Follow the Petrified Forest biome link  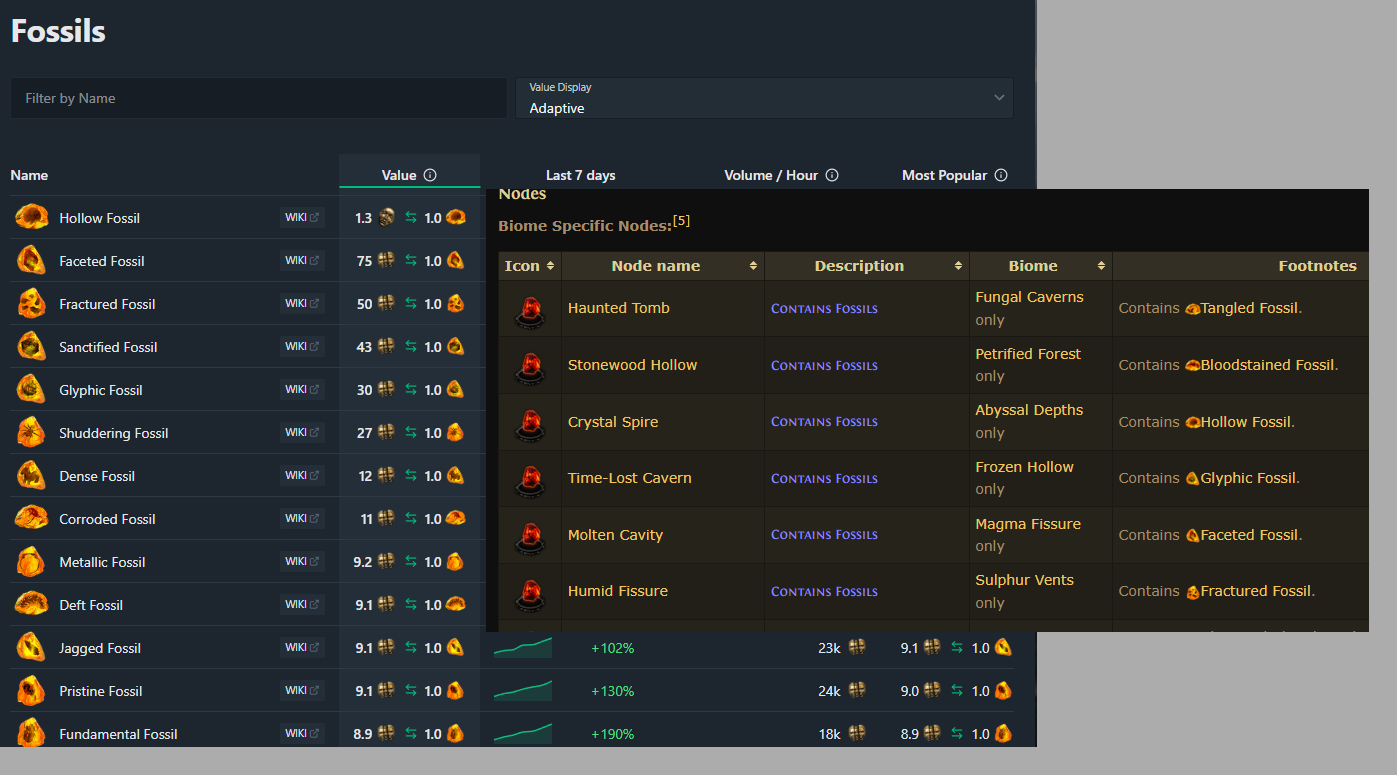pyautogui.click(x=1028, y=354)
